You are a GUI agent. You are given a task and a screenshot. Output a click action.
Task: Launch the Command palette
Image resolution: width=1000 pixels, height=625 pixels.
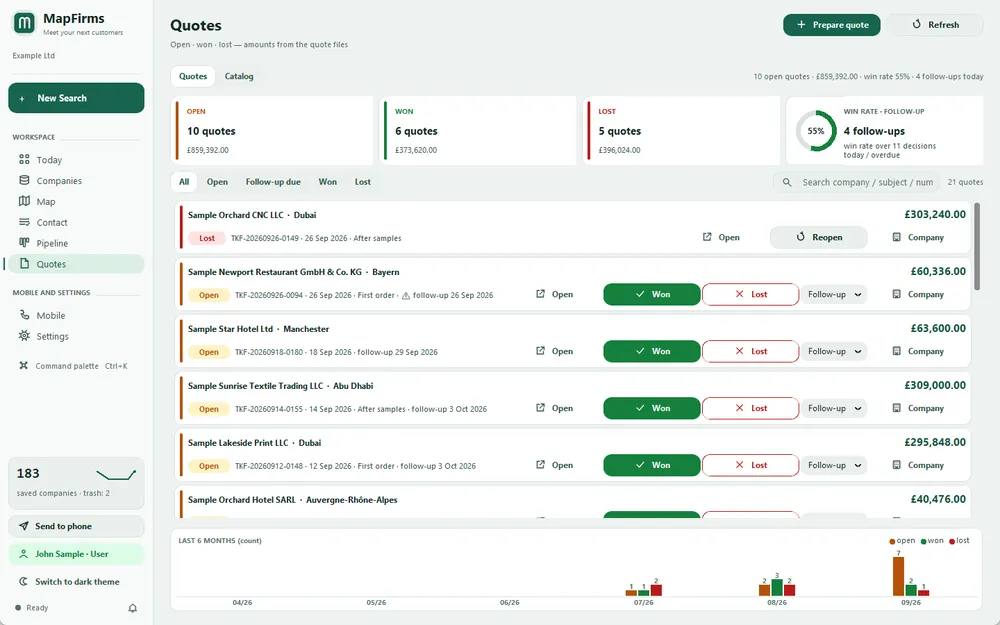[76, 366]
